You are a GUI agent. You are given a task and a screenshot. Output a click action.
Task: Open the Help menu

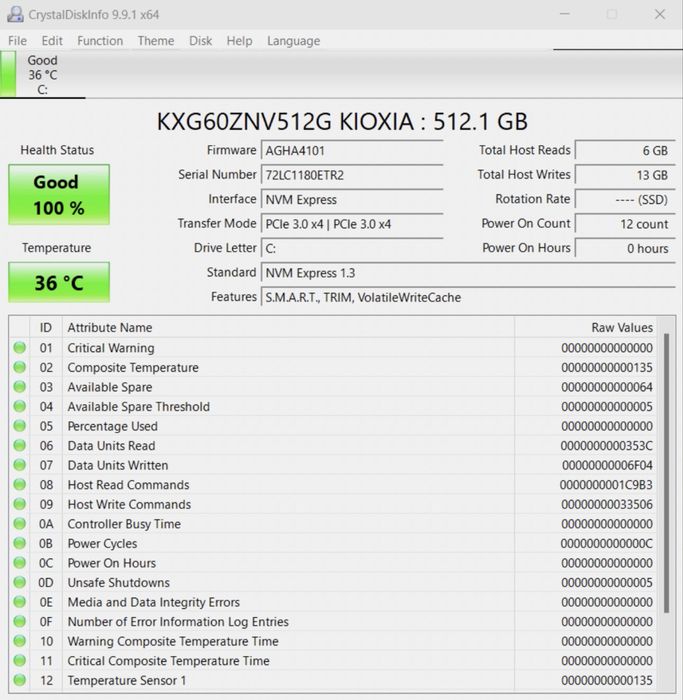(239, 41)
